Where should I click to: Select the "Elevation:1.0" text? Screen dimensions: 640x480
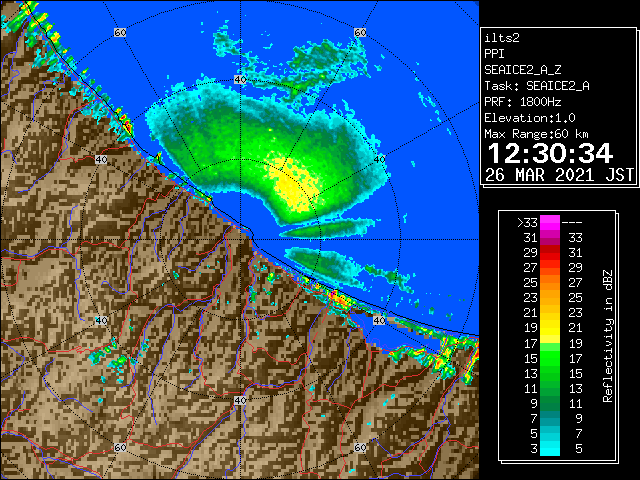(530, 118)
